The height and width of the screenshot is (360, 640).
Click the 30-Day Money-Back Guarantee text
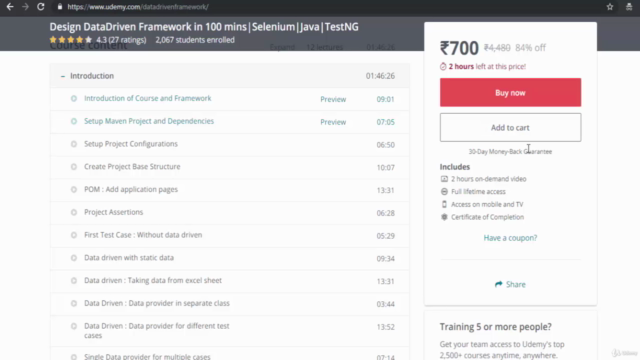[x=510, y=151]
